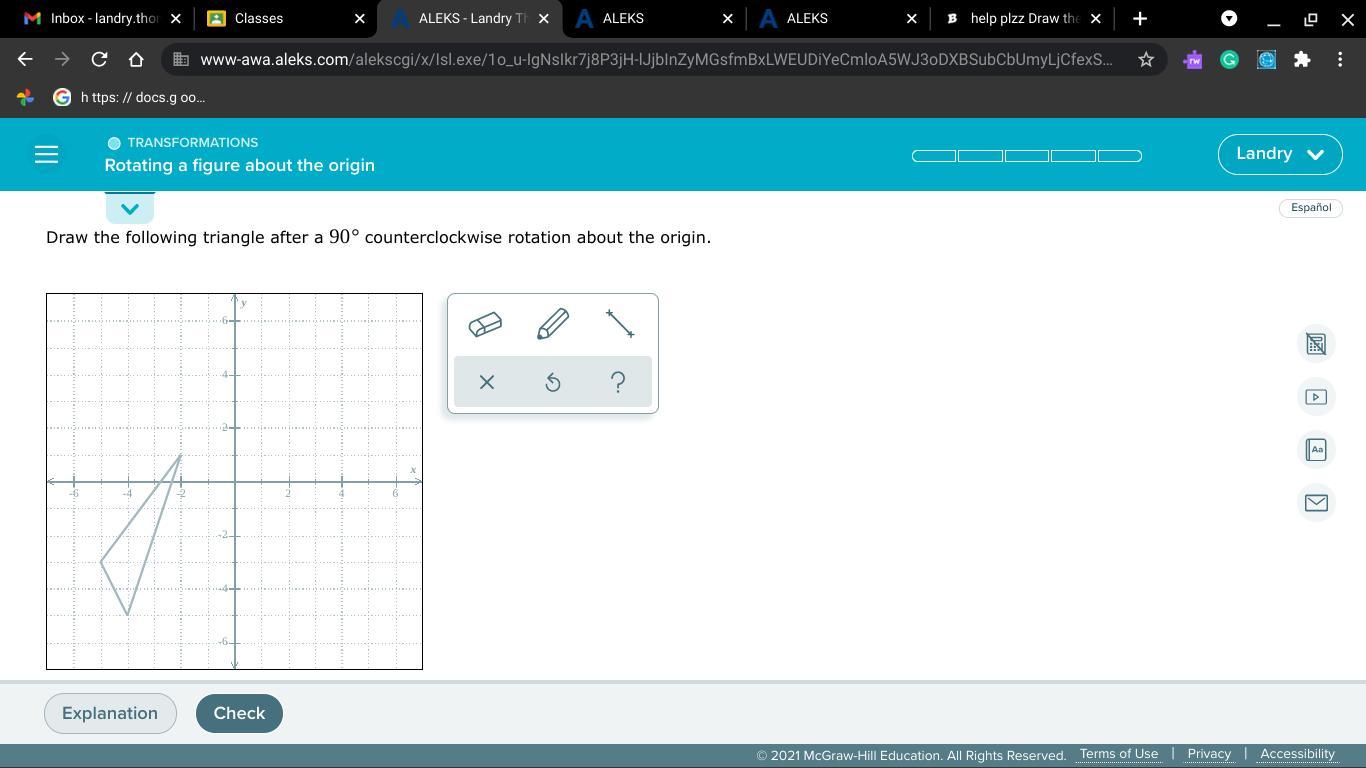Expand the Landry account dropdown
1366x768 pixels.
[1280, 154]
